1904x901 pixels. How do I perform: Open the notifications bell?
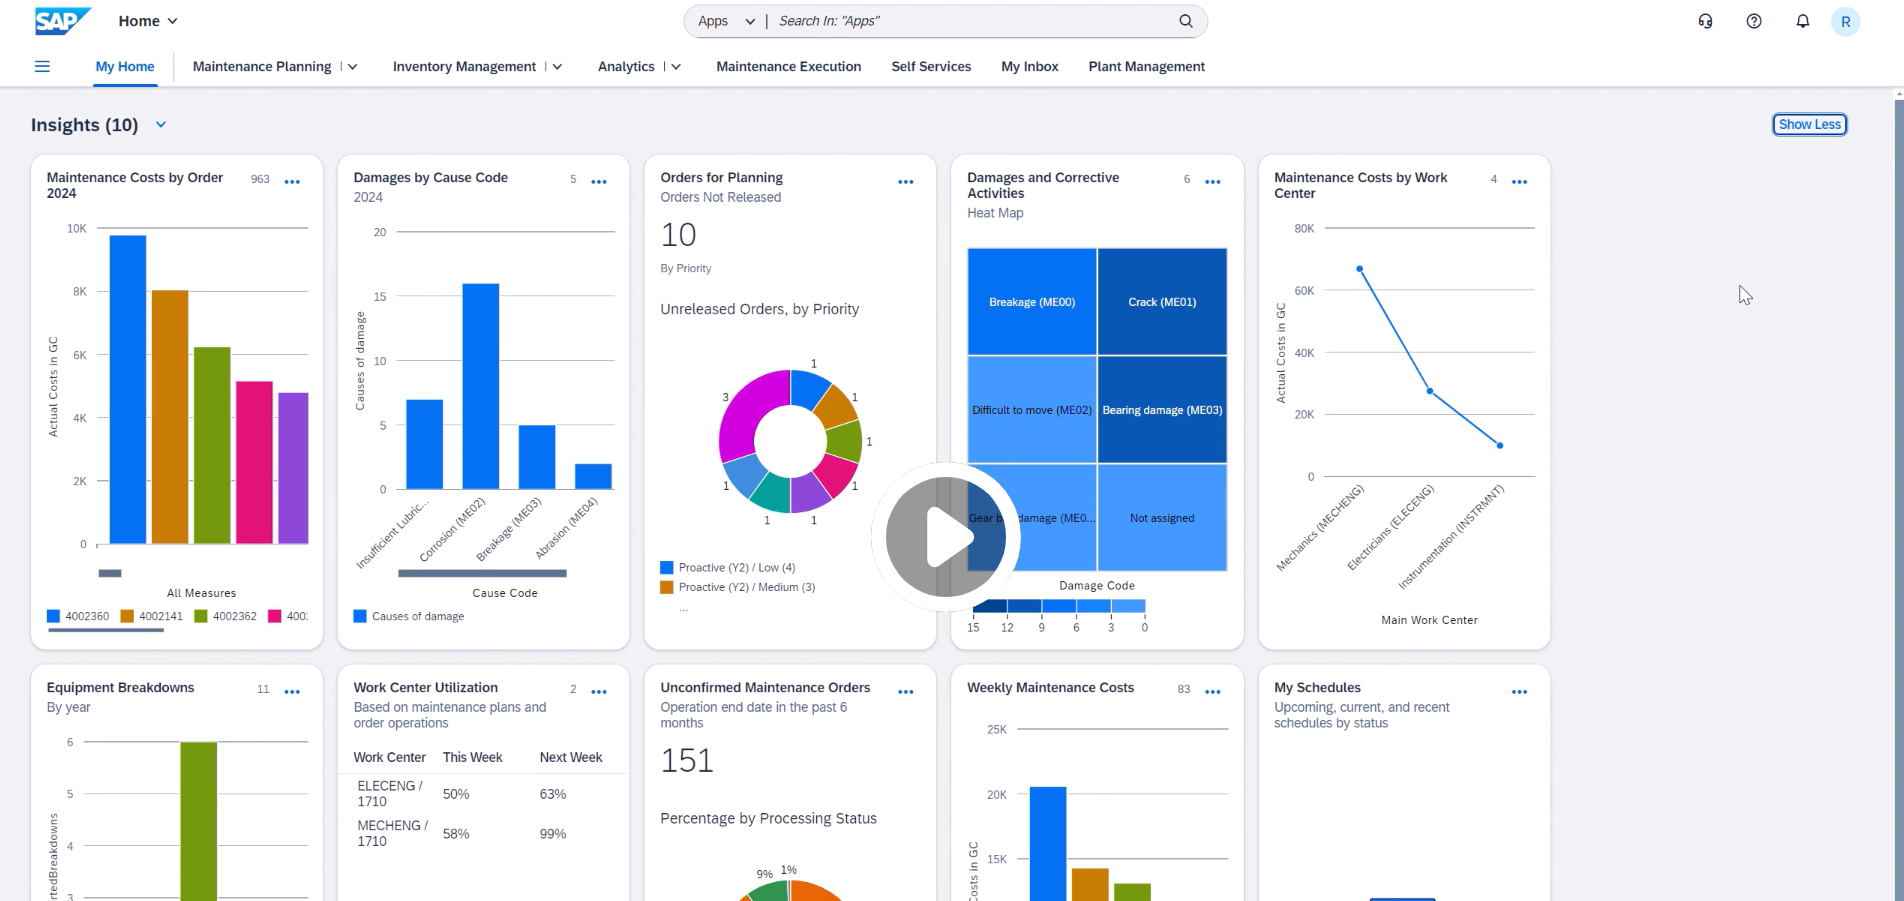click(x=1803, y=21)
